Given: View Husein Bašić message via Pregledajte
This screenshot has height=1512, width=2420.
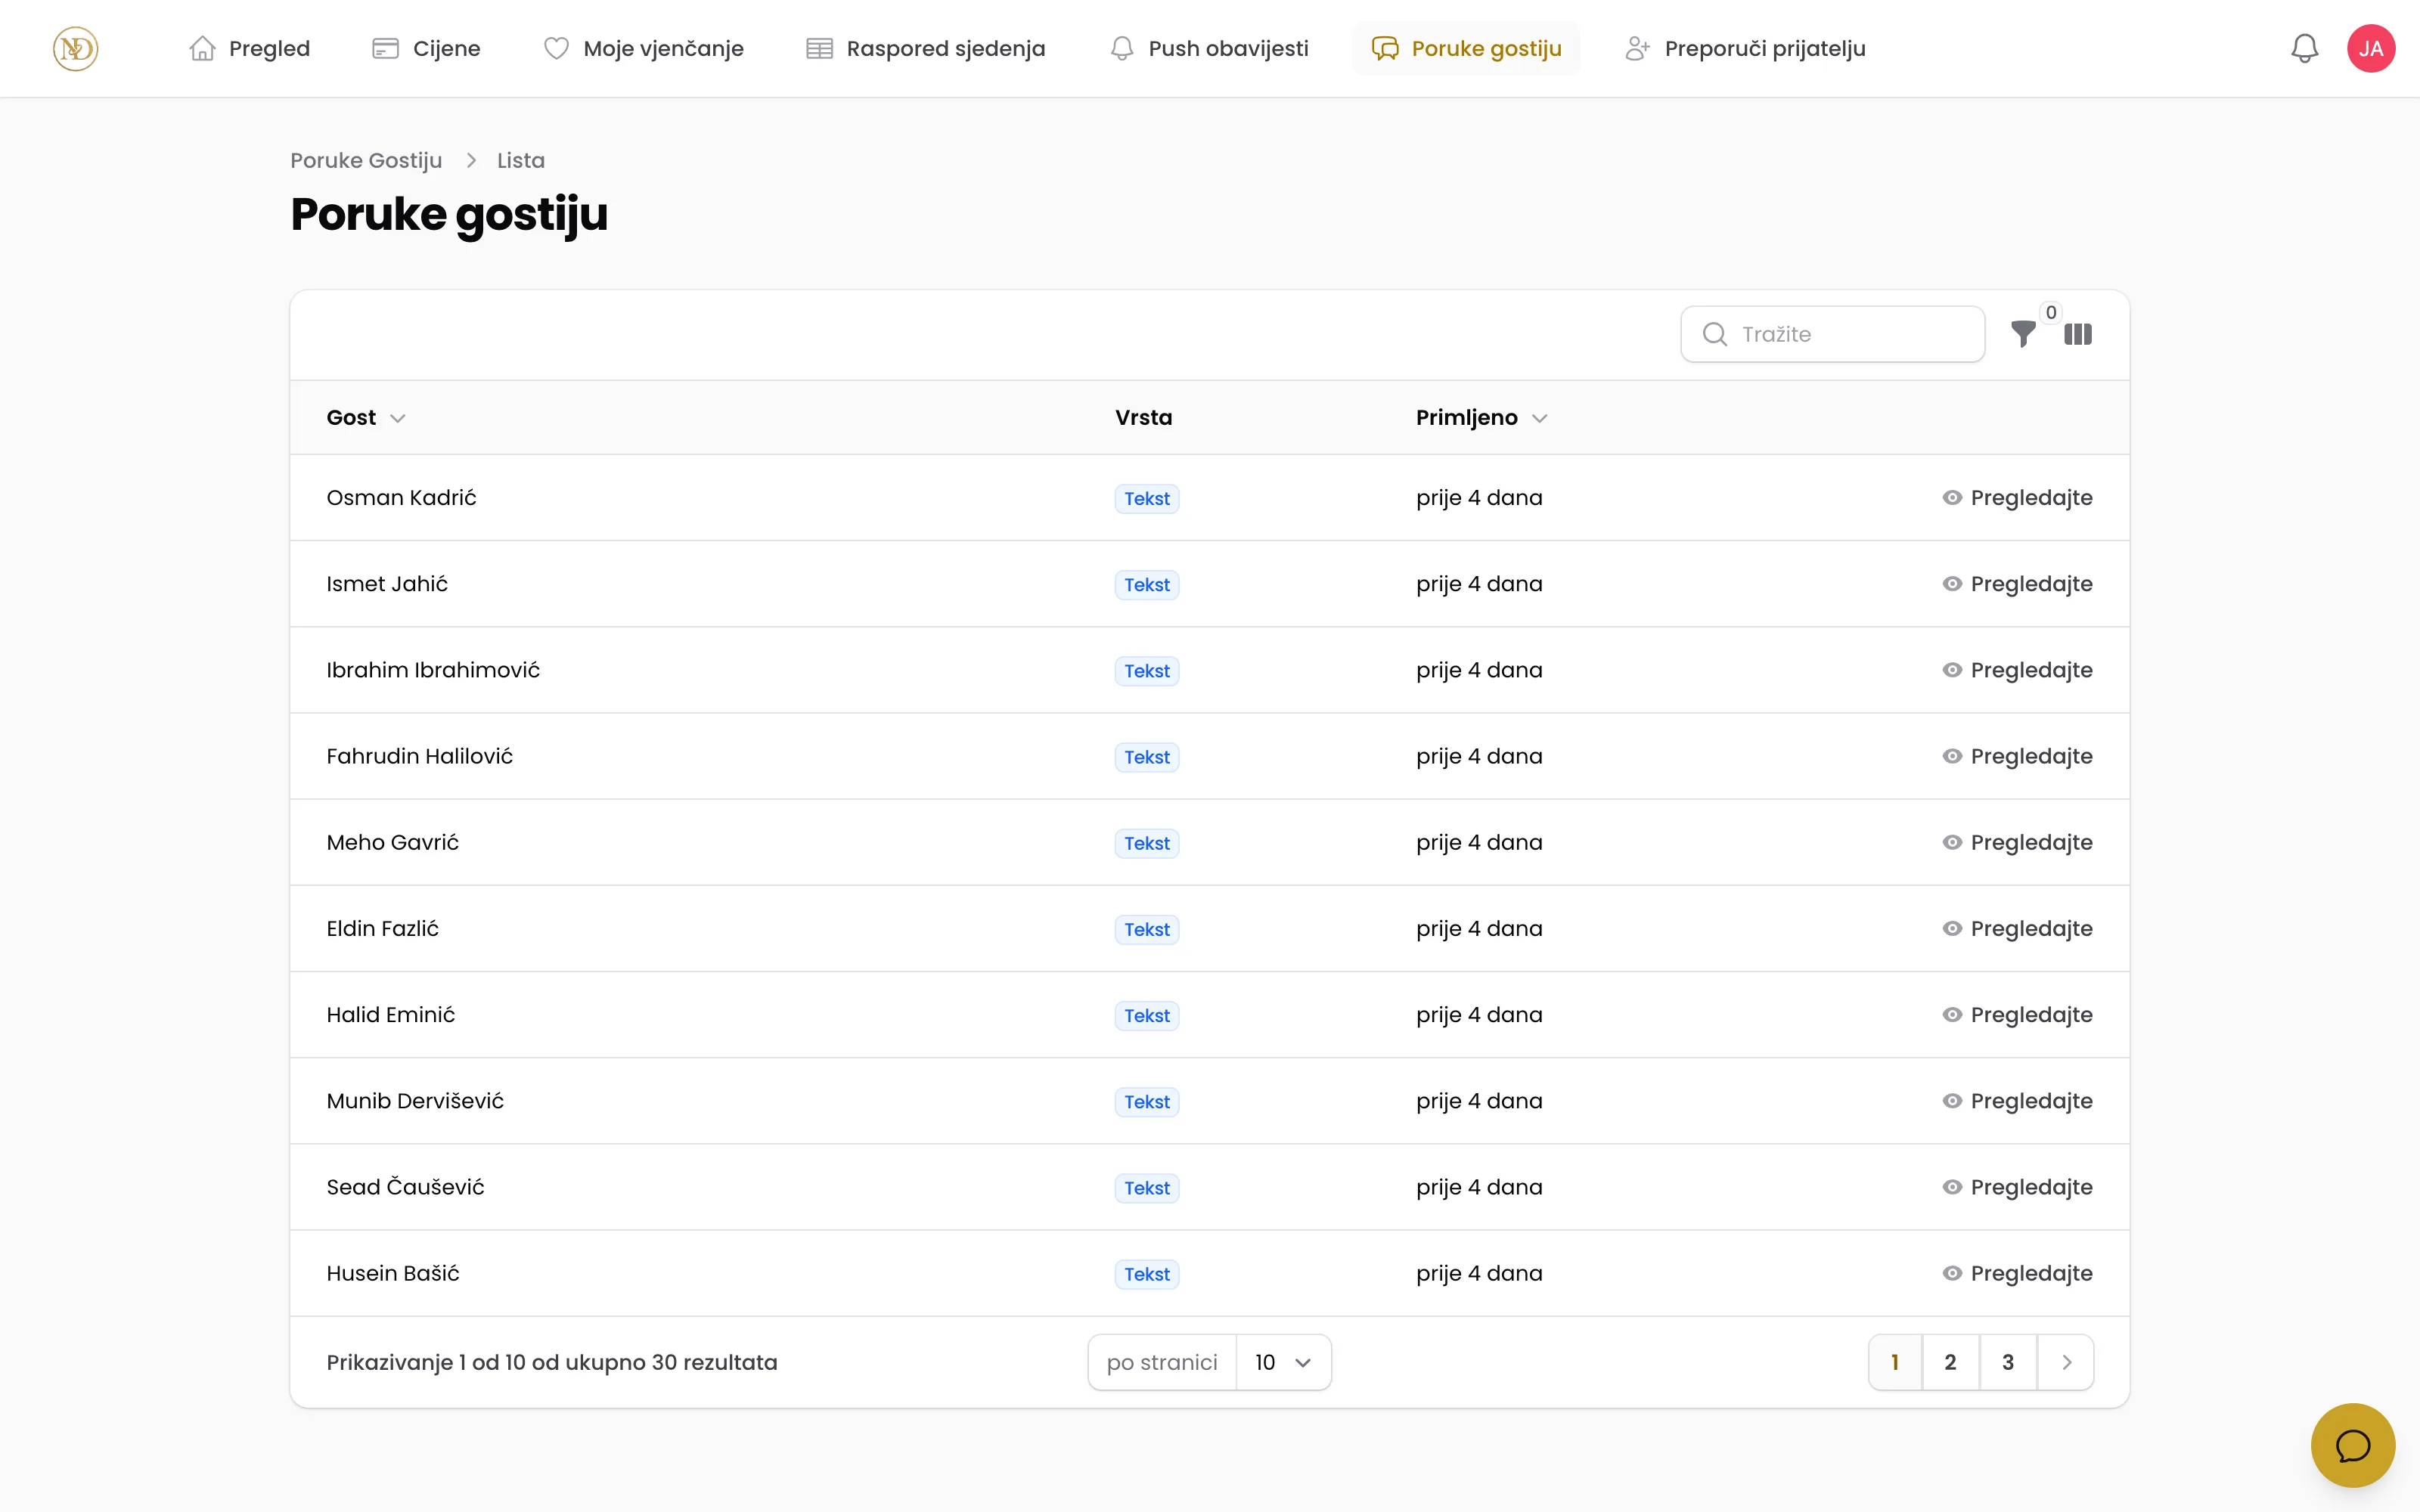Looking at the screenshot, I should point(2017,1273).
